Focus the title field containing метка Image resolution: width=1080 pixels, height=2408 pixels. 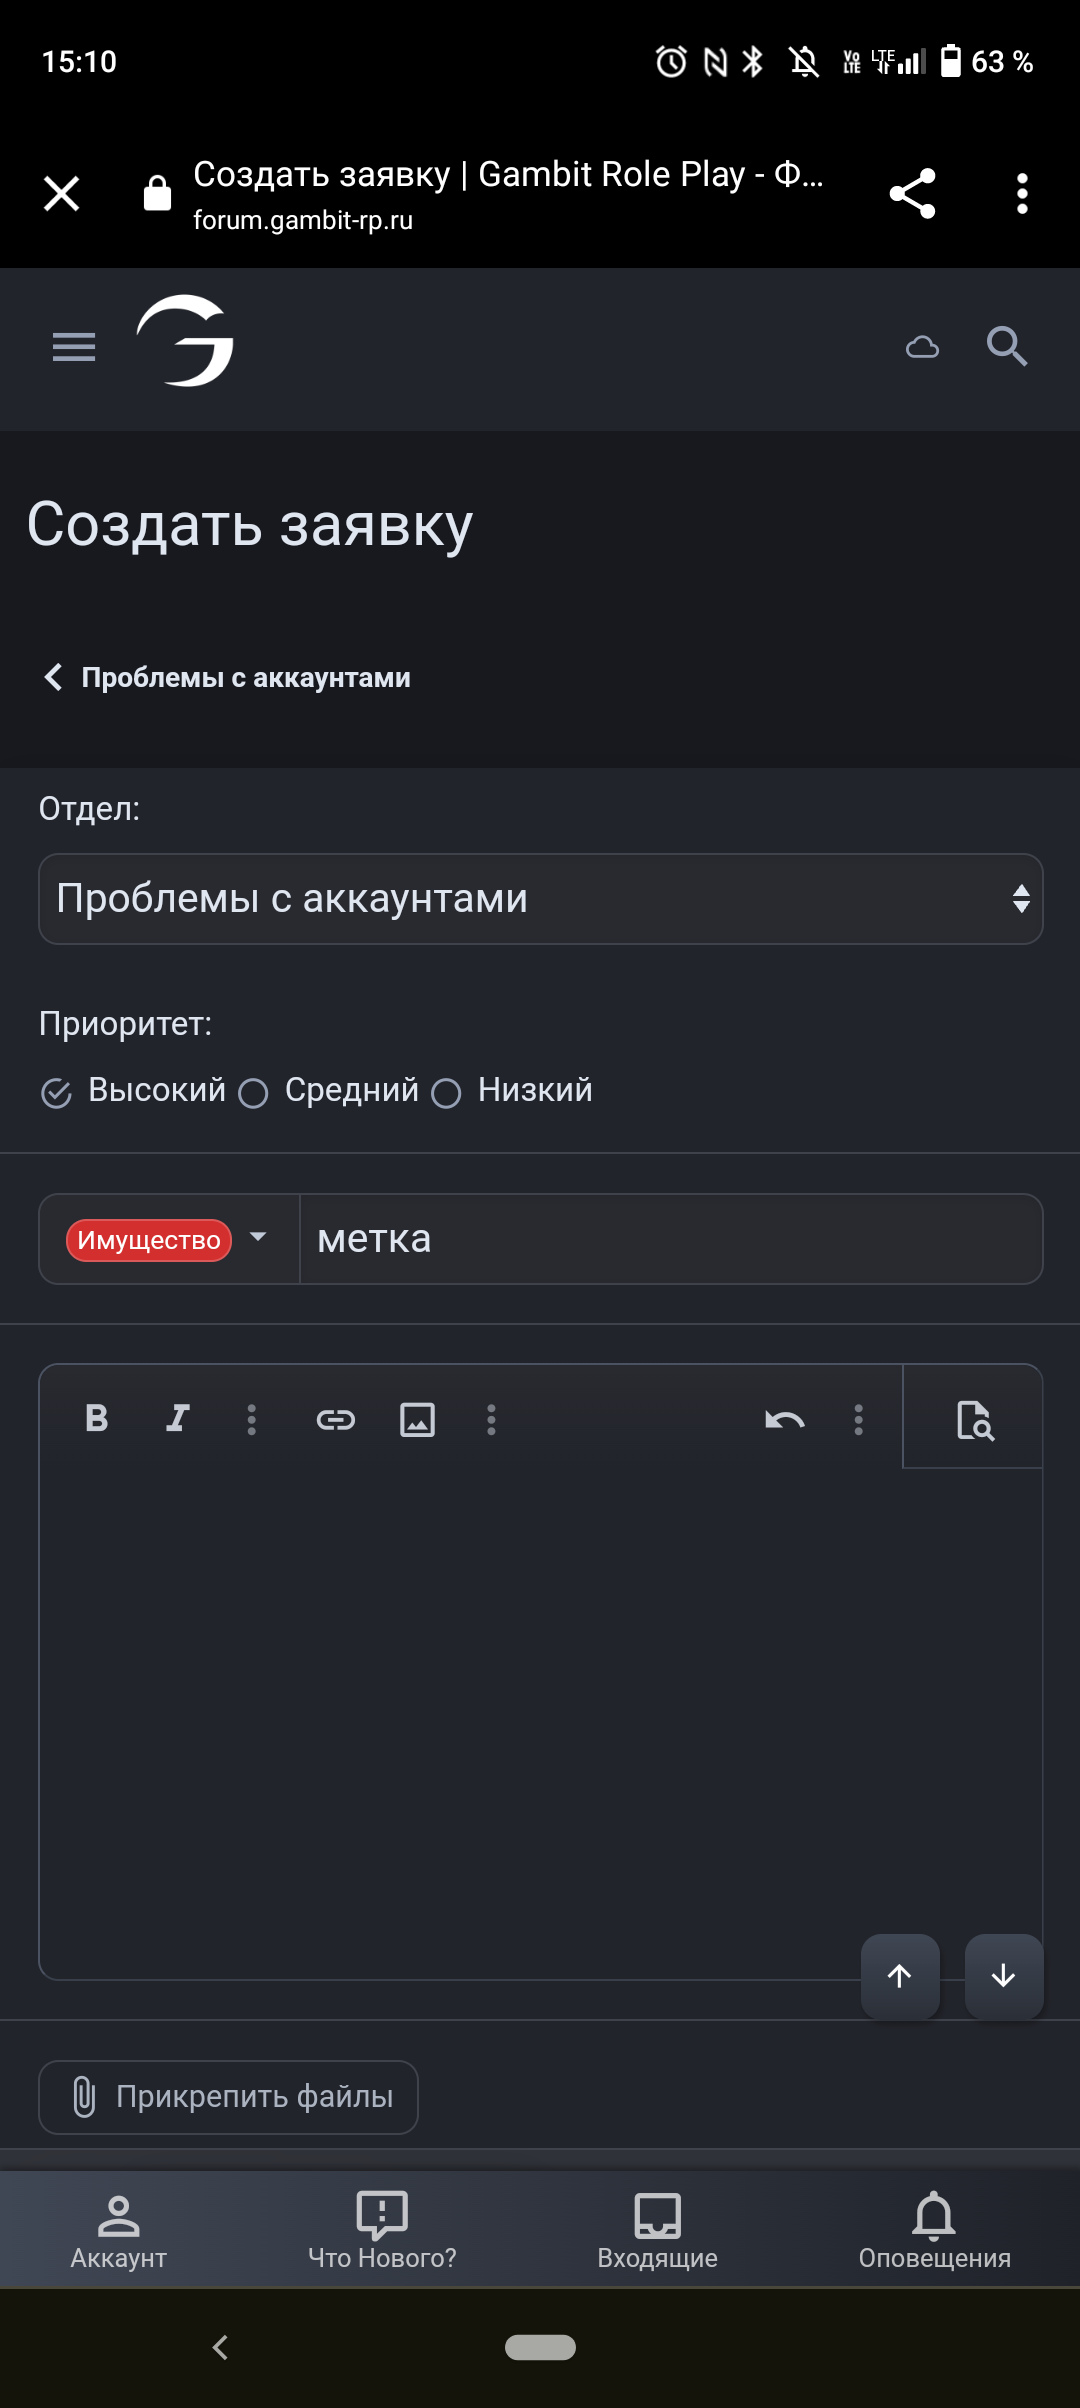671,1239
